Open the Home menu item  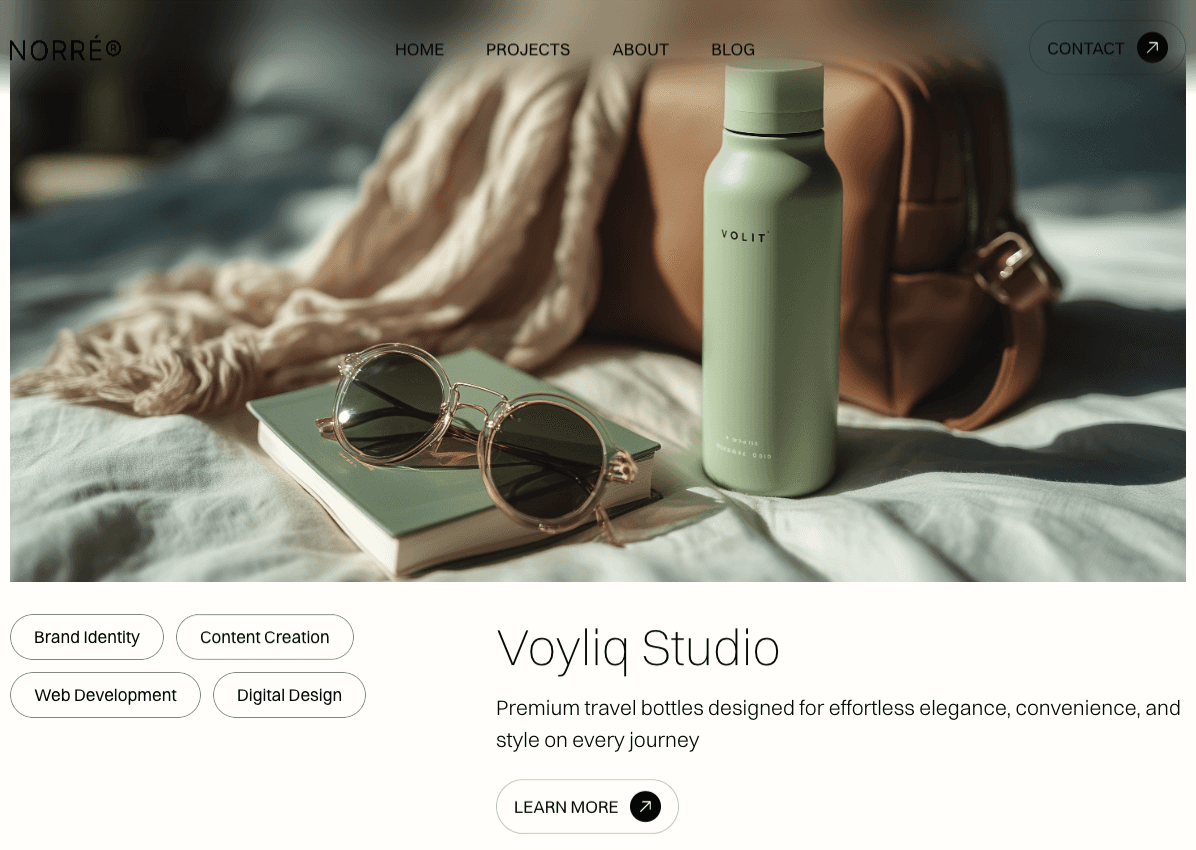click(x=420, y=50)
